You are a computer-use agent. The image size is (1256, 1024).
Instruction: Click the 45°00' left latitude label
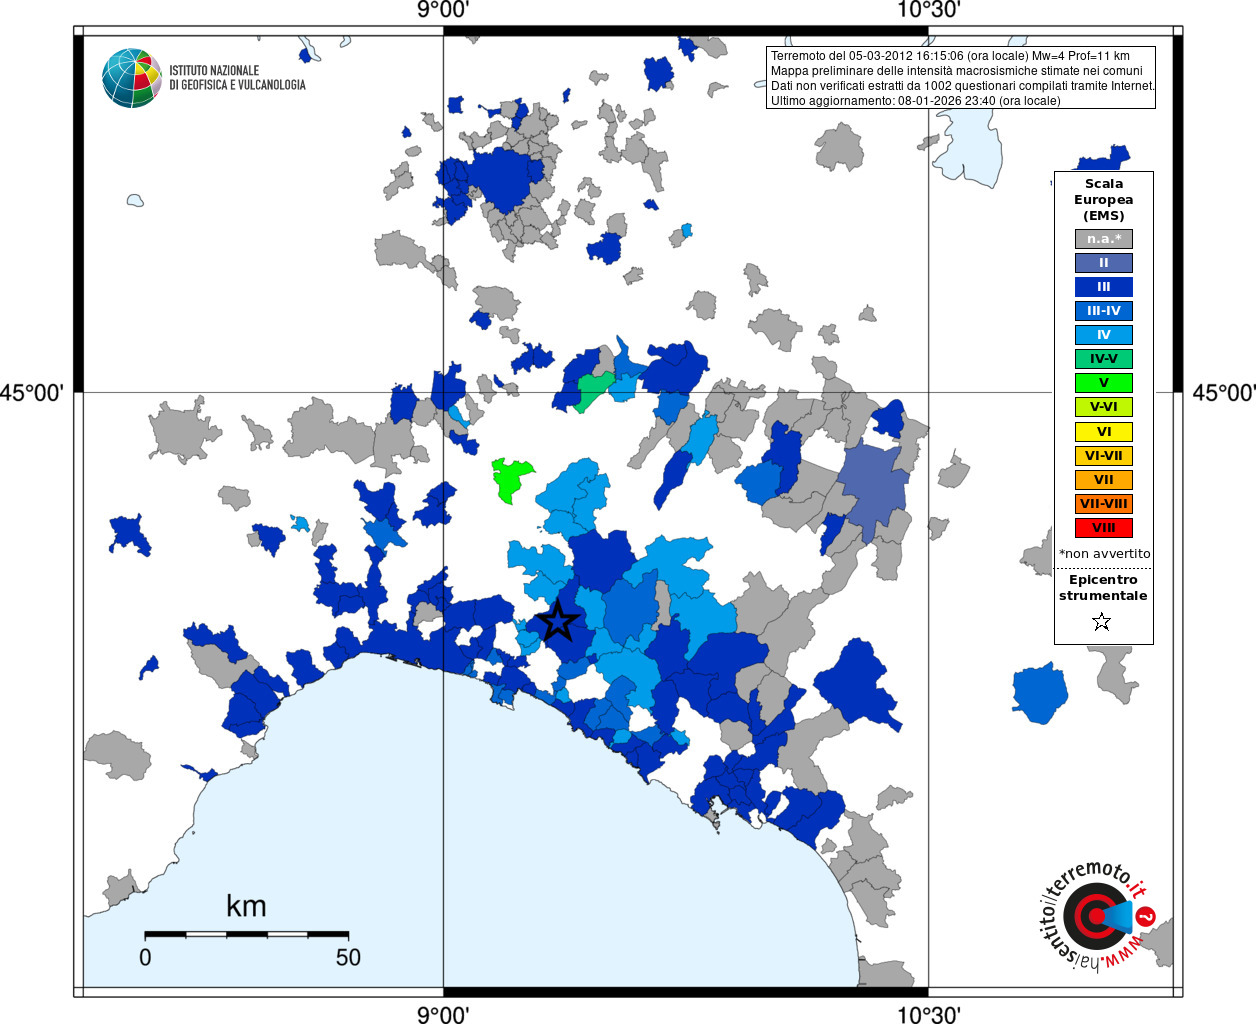click(x=32, y=392)
